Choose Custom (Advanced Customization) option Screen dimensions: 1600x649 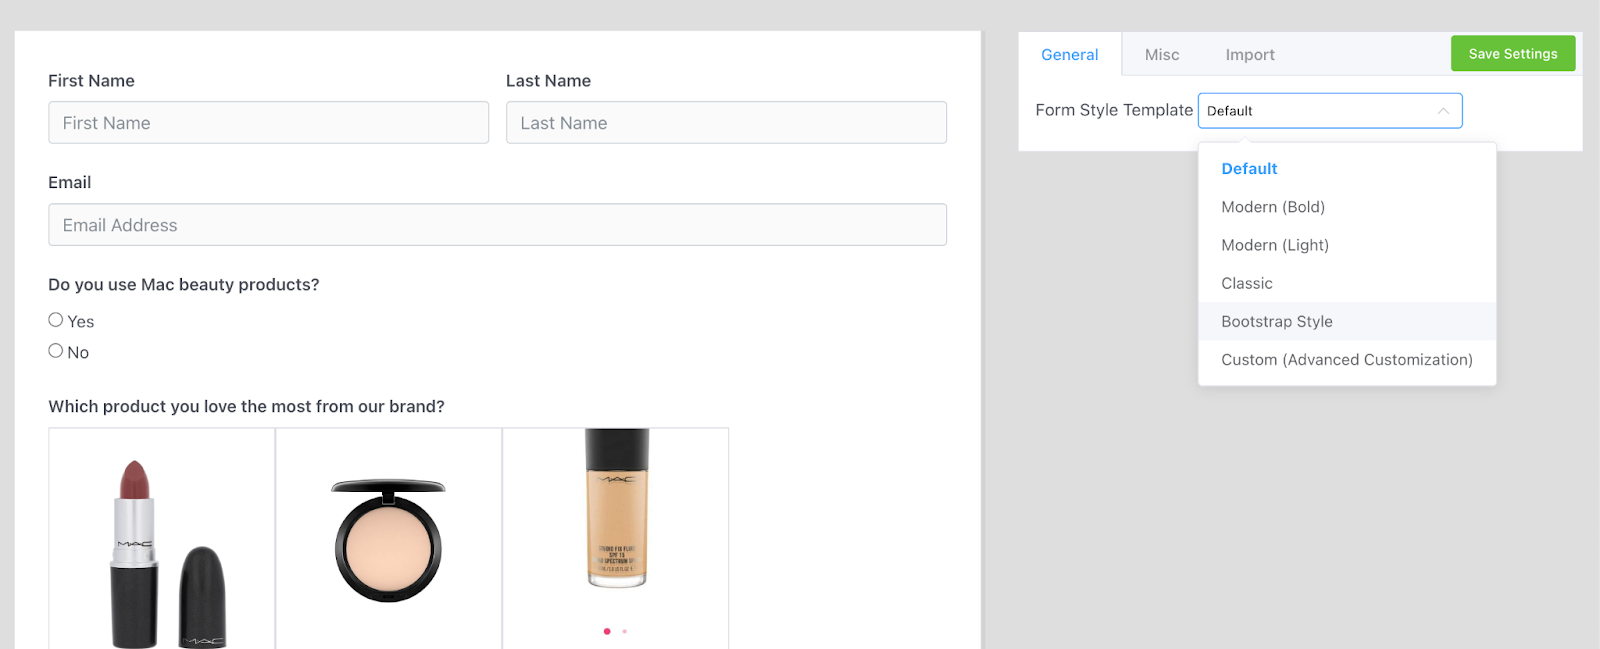click(x=1347, y=359)
